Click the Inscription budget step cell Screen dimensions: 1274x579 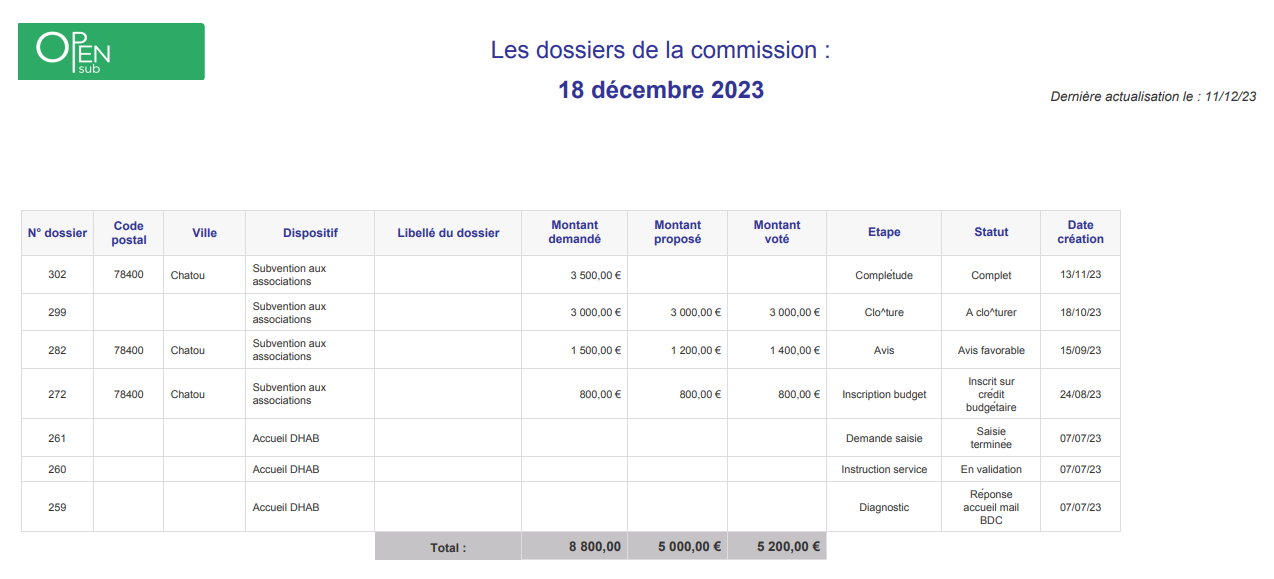(x=884, y=395)
